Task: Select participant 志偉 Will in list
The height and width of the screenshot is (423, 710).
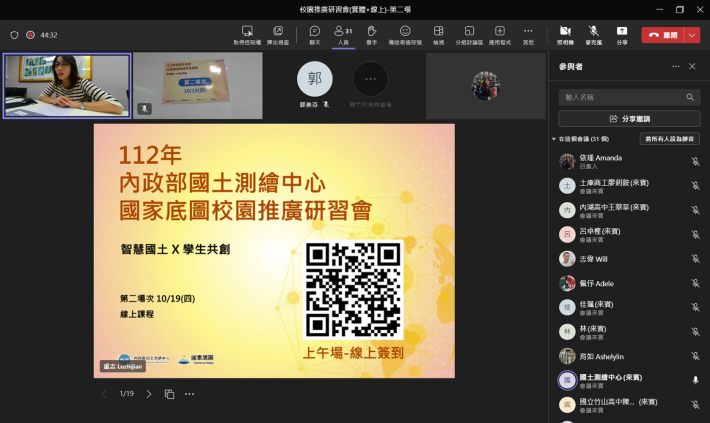Action: (x=629, y=259)
